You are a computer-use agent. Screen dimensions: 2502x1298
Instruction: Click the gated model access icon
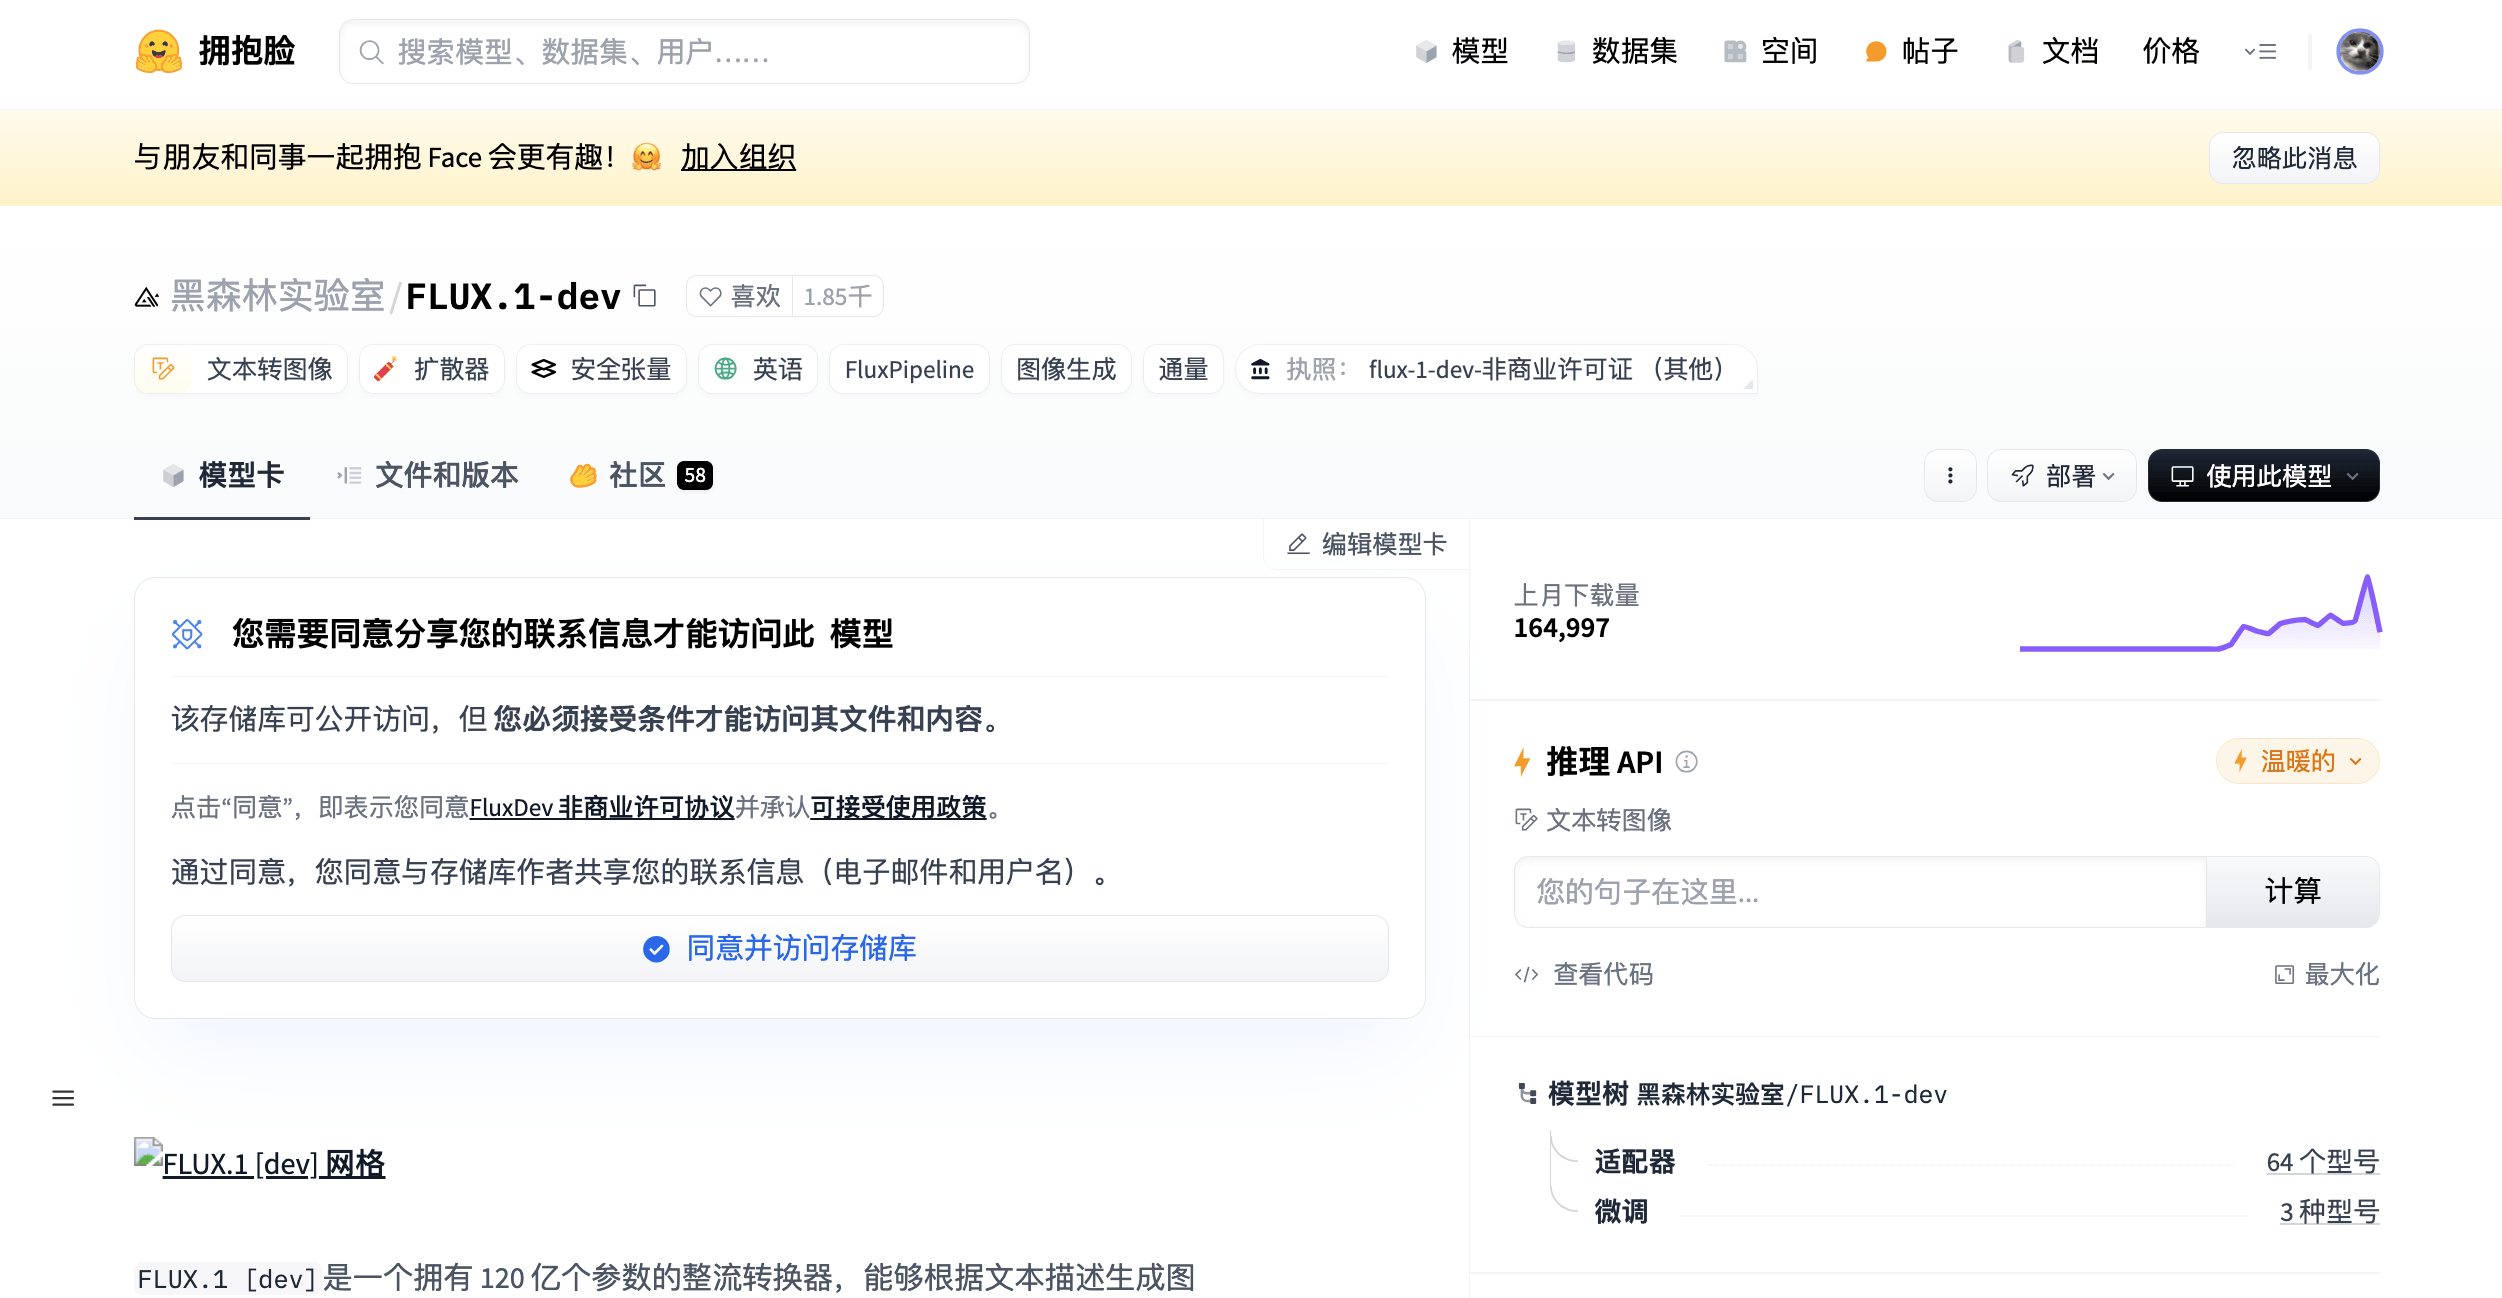(x=187, y=634)
